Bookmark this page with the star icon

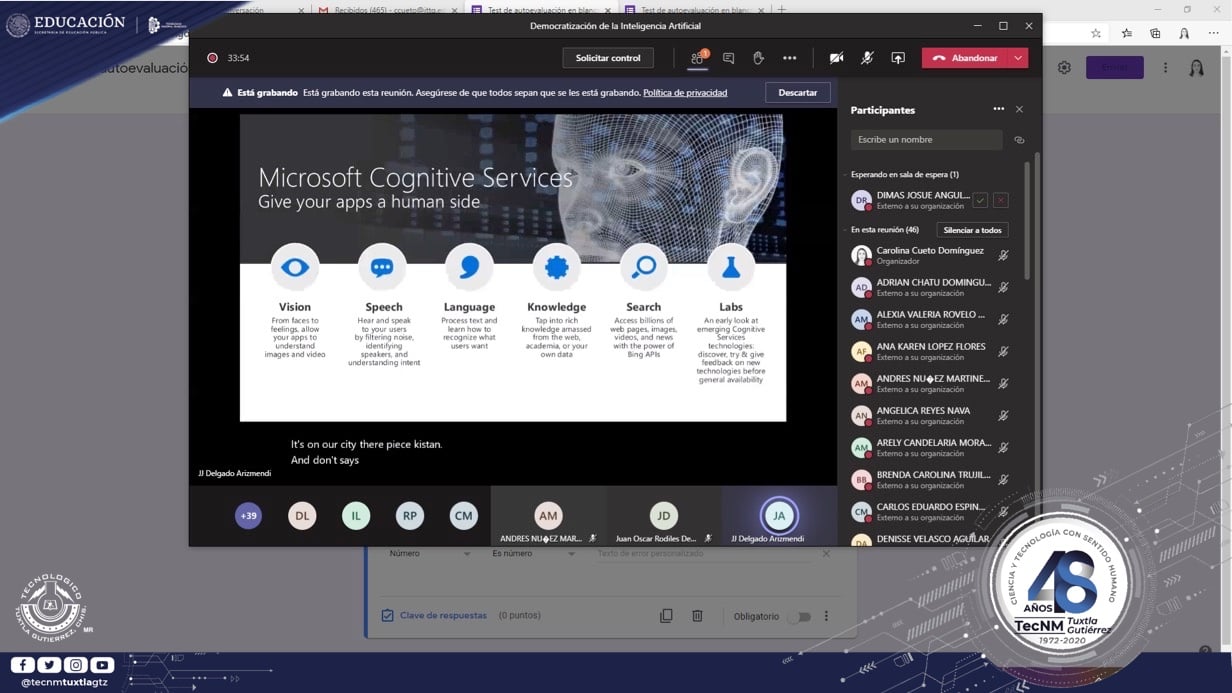click(1097, 33)
